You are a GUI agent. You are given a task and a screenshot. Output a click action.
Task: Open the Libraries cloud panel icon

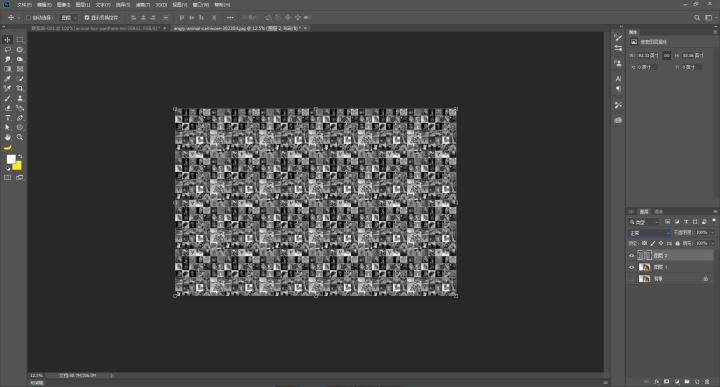tap(618, 120)
